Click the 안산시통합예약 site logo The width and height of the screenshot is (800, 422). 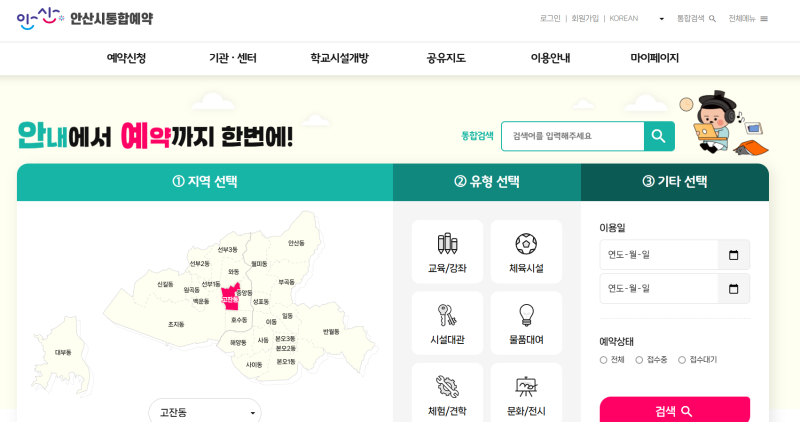tap(85, 19)
